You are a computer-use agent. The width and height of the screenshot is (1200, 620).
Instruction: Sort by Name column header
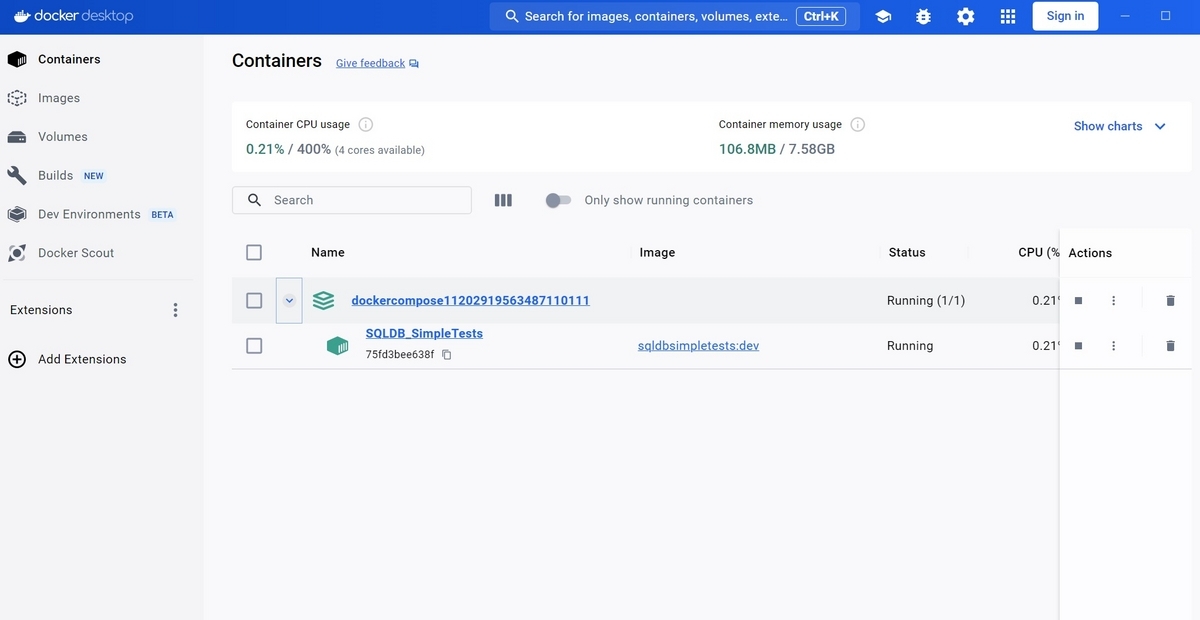pyautogui.click(x=328, y=253)
